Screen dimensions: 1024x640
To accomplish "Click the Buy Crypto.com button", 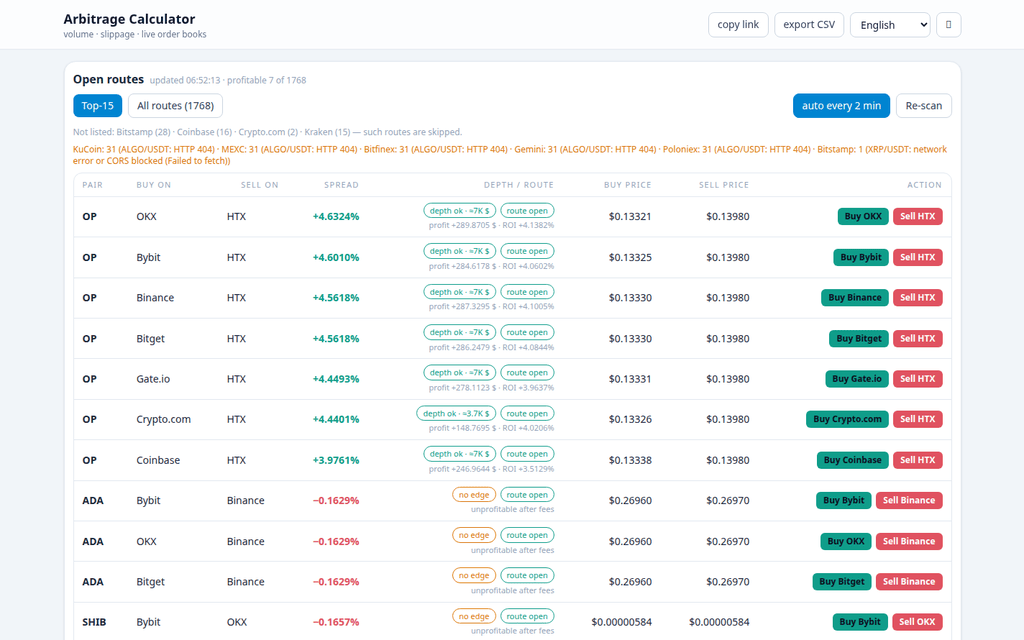I will point(847,419).
